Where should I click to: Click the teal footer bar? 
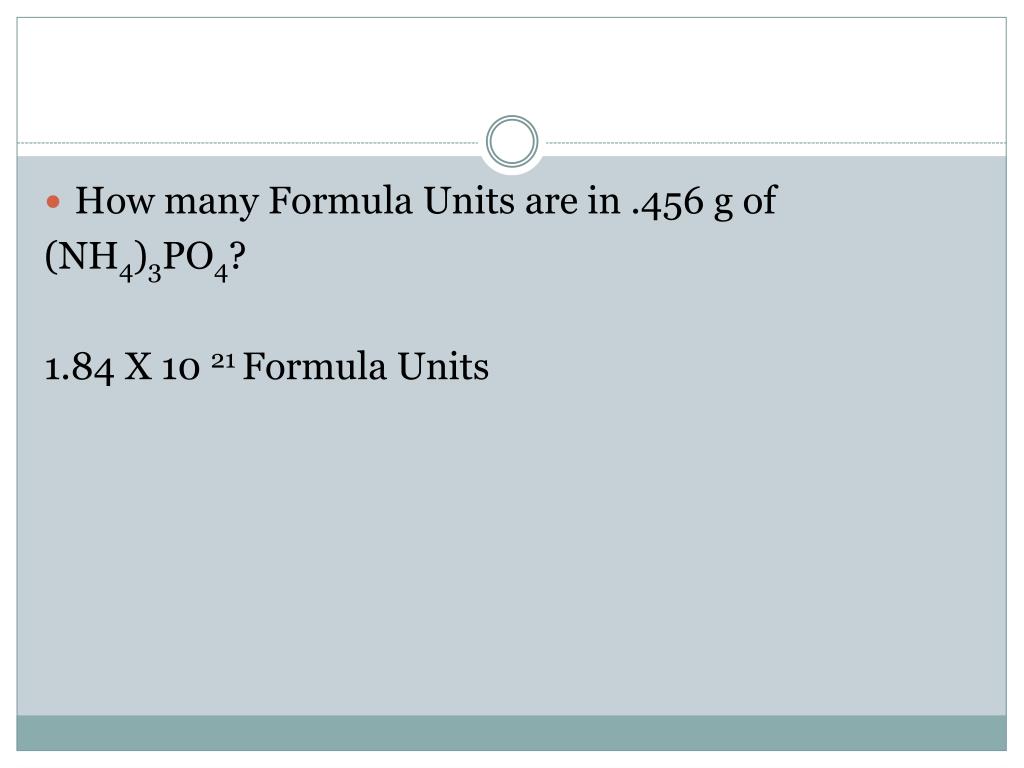[512, 733]
